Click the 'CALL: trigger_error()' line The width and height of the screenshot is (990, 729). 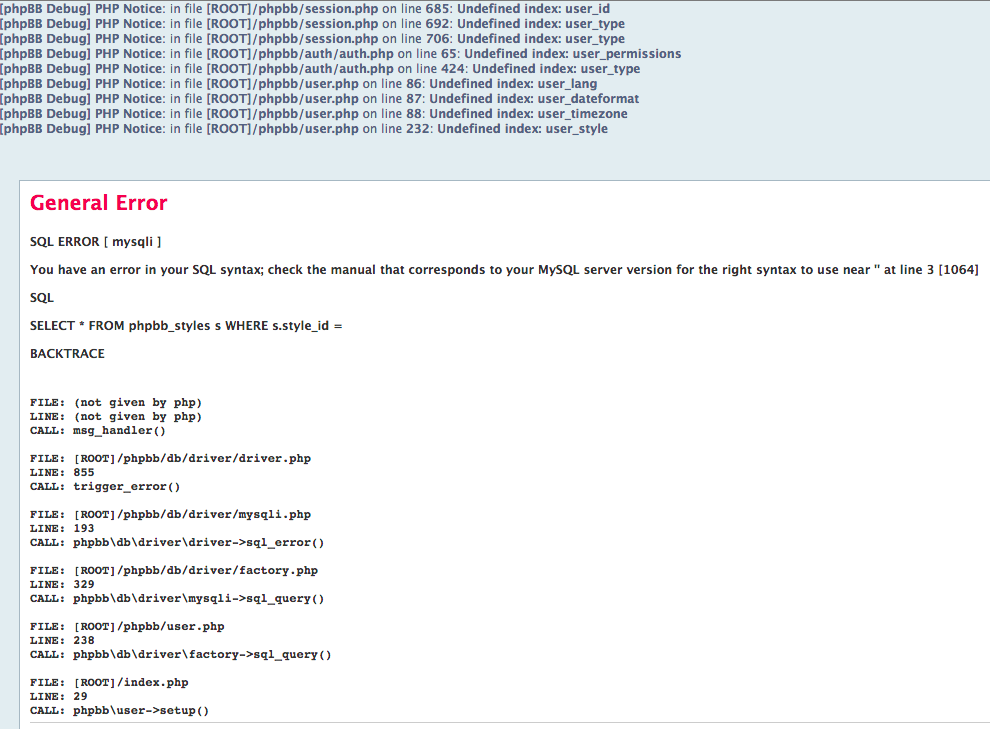pos(105,487)
